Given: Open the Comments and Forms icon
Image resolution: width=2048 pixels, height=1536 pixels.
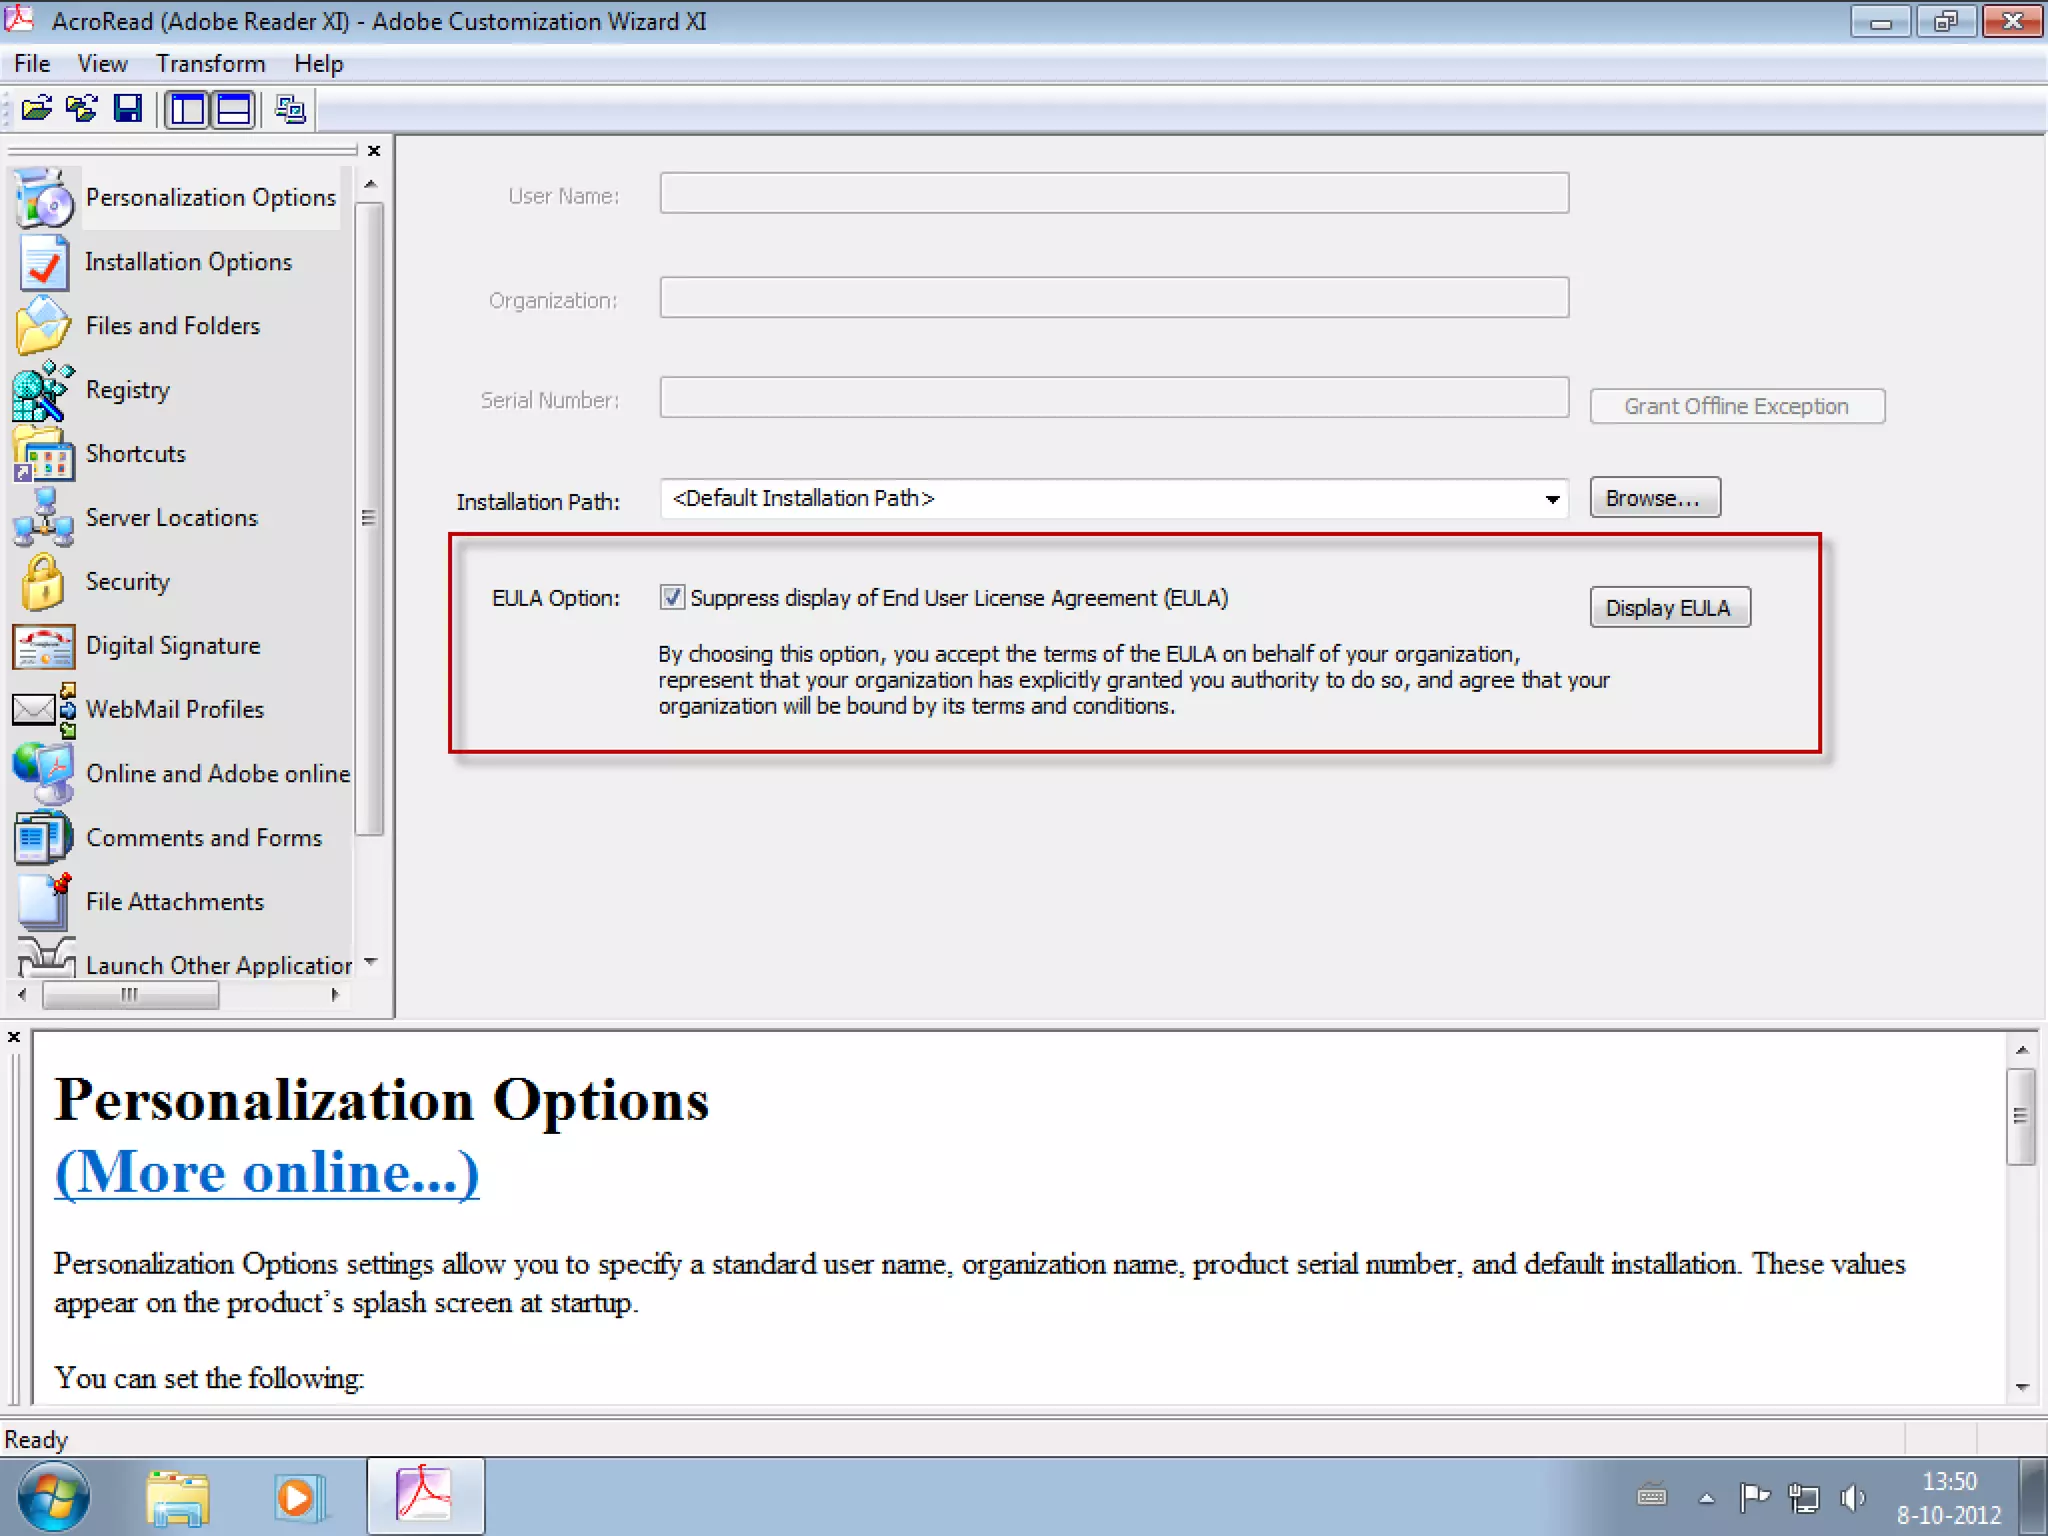Looking at the screenshot, I should [x=44, y=838].
